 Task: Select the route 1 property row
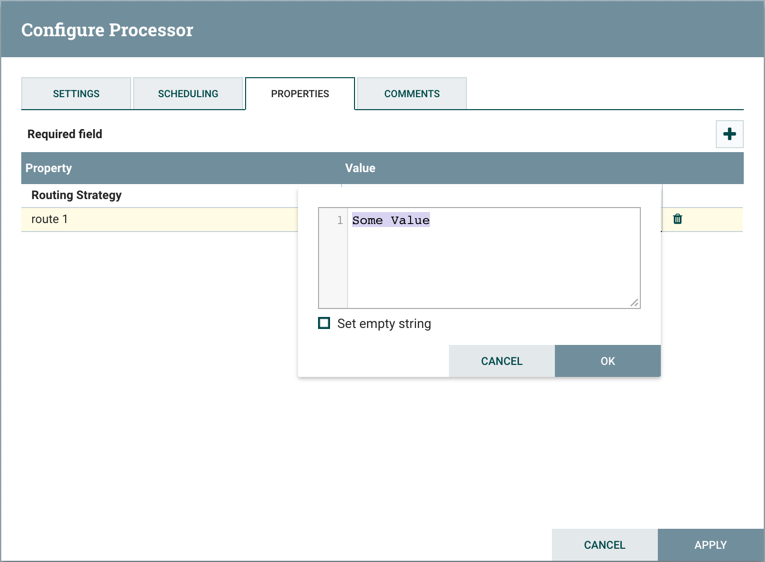pos(150,219)
